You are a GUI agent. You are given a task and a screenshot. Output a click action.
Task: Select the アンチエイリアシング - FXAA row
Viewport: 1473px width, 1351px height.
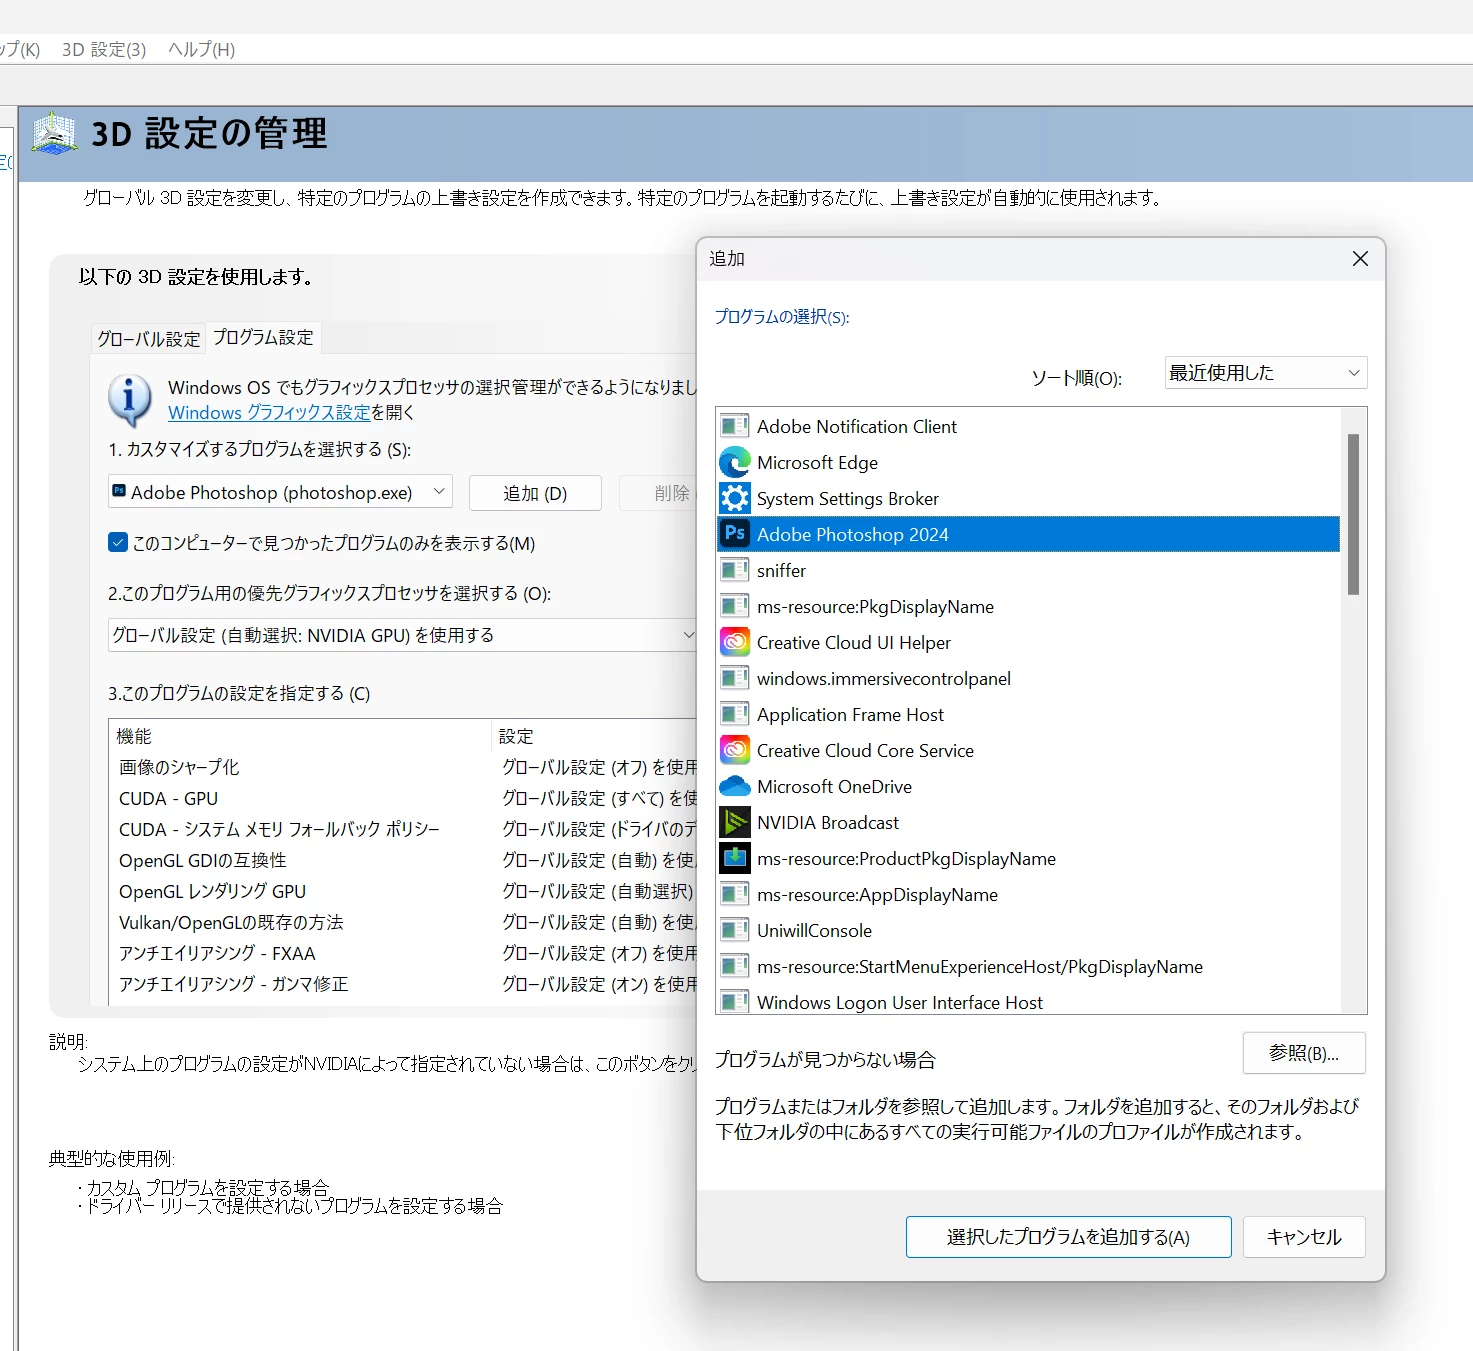coord(403,953)
